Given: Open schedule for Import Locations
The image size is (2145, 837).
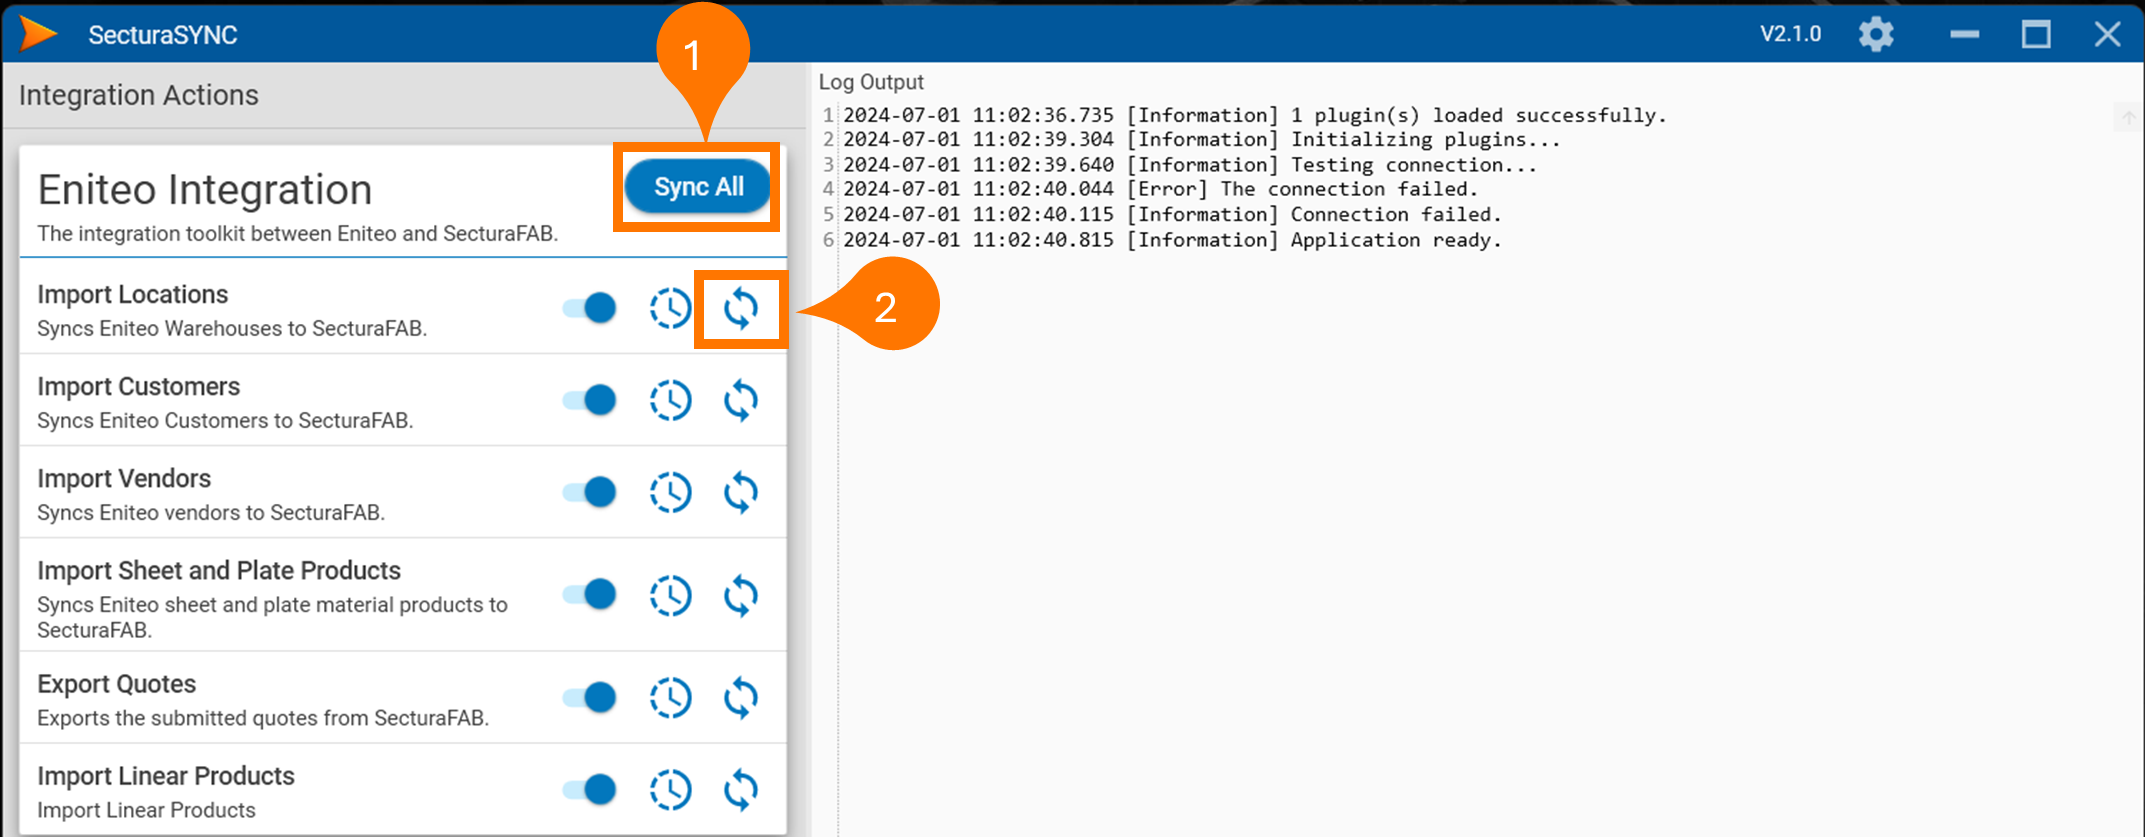Looking at the screenshot, I should point(670,308).
